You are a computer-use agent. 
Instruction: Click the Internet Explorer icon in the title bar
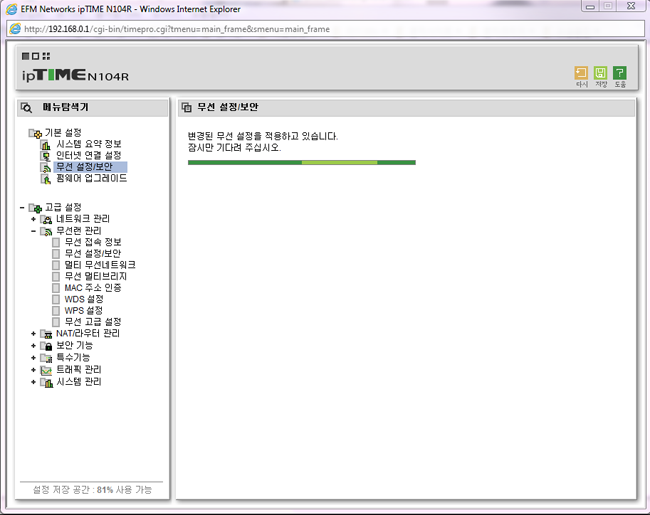point(11,9)
